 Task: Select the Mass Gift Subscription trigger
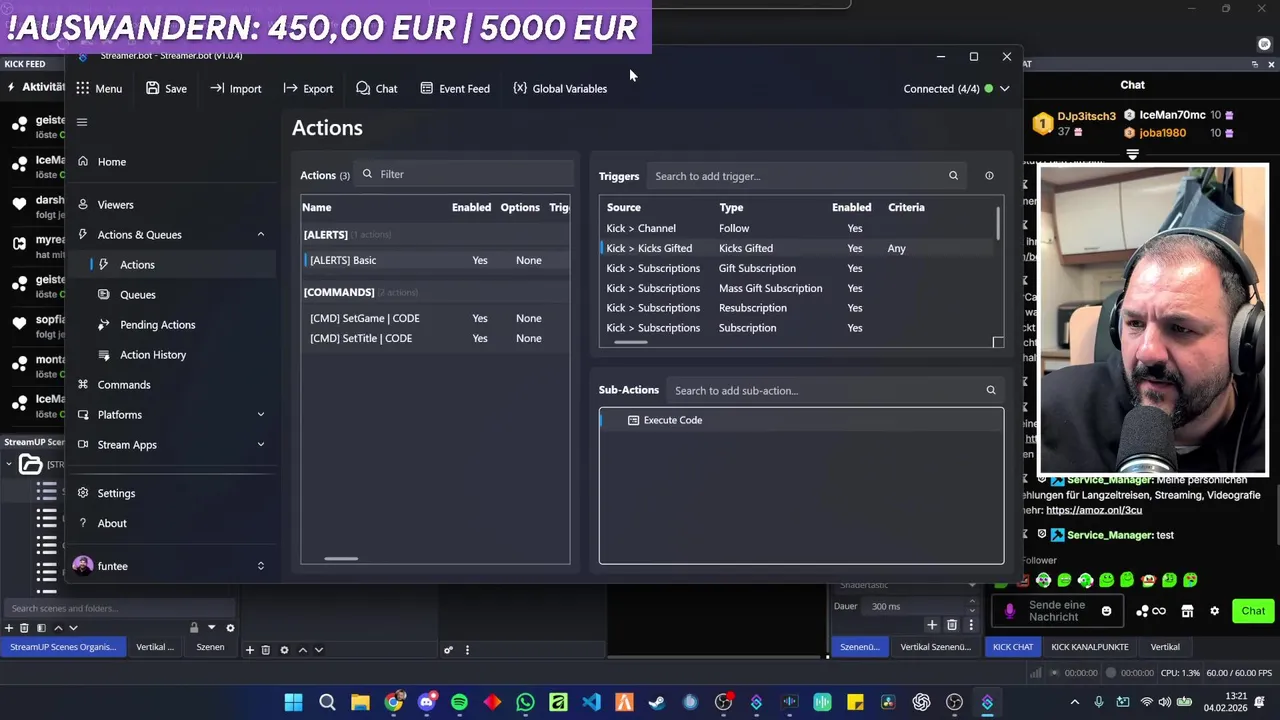tap(797, 288)
